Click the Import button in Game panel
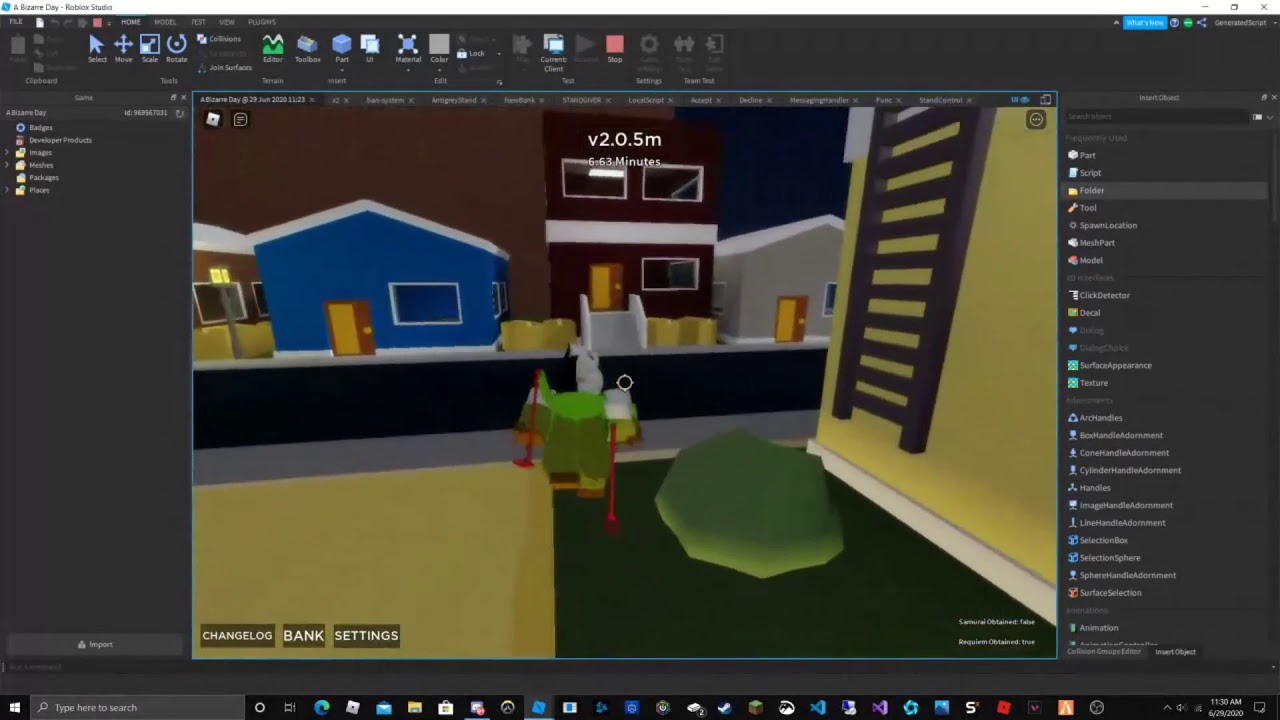Image resolution: width=1280 pixels, height=720 pixels. tap(95, 645)
